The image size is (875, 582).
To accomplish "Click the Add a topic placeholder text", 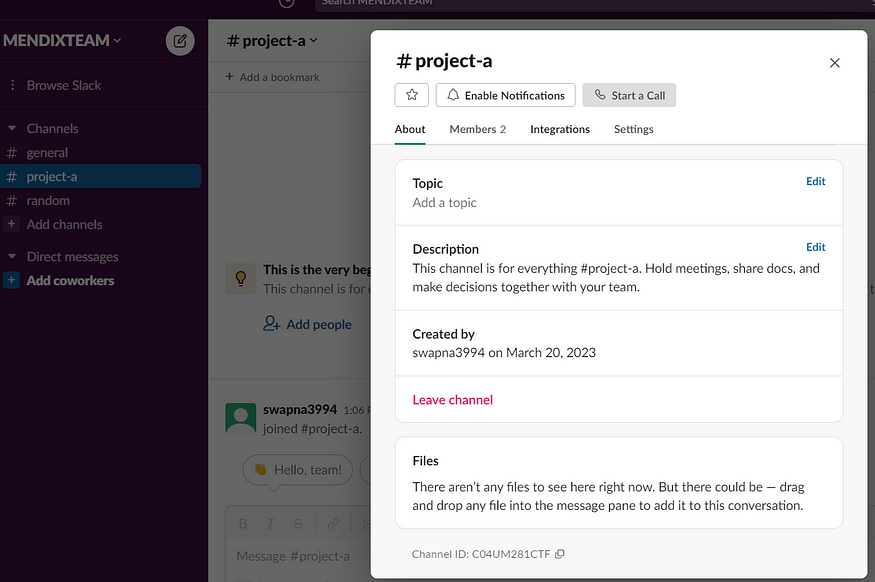I will pyautogui.click(x=444, y=203).
